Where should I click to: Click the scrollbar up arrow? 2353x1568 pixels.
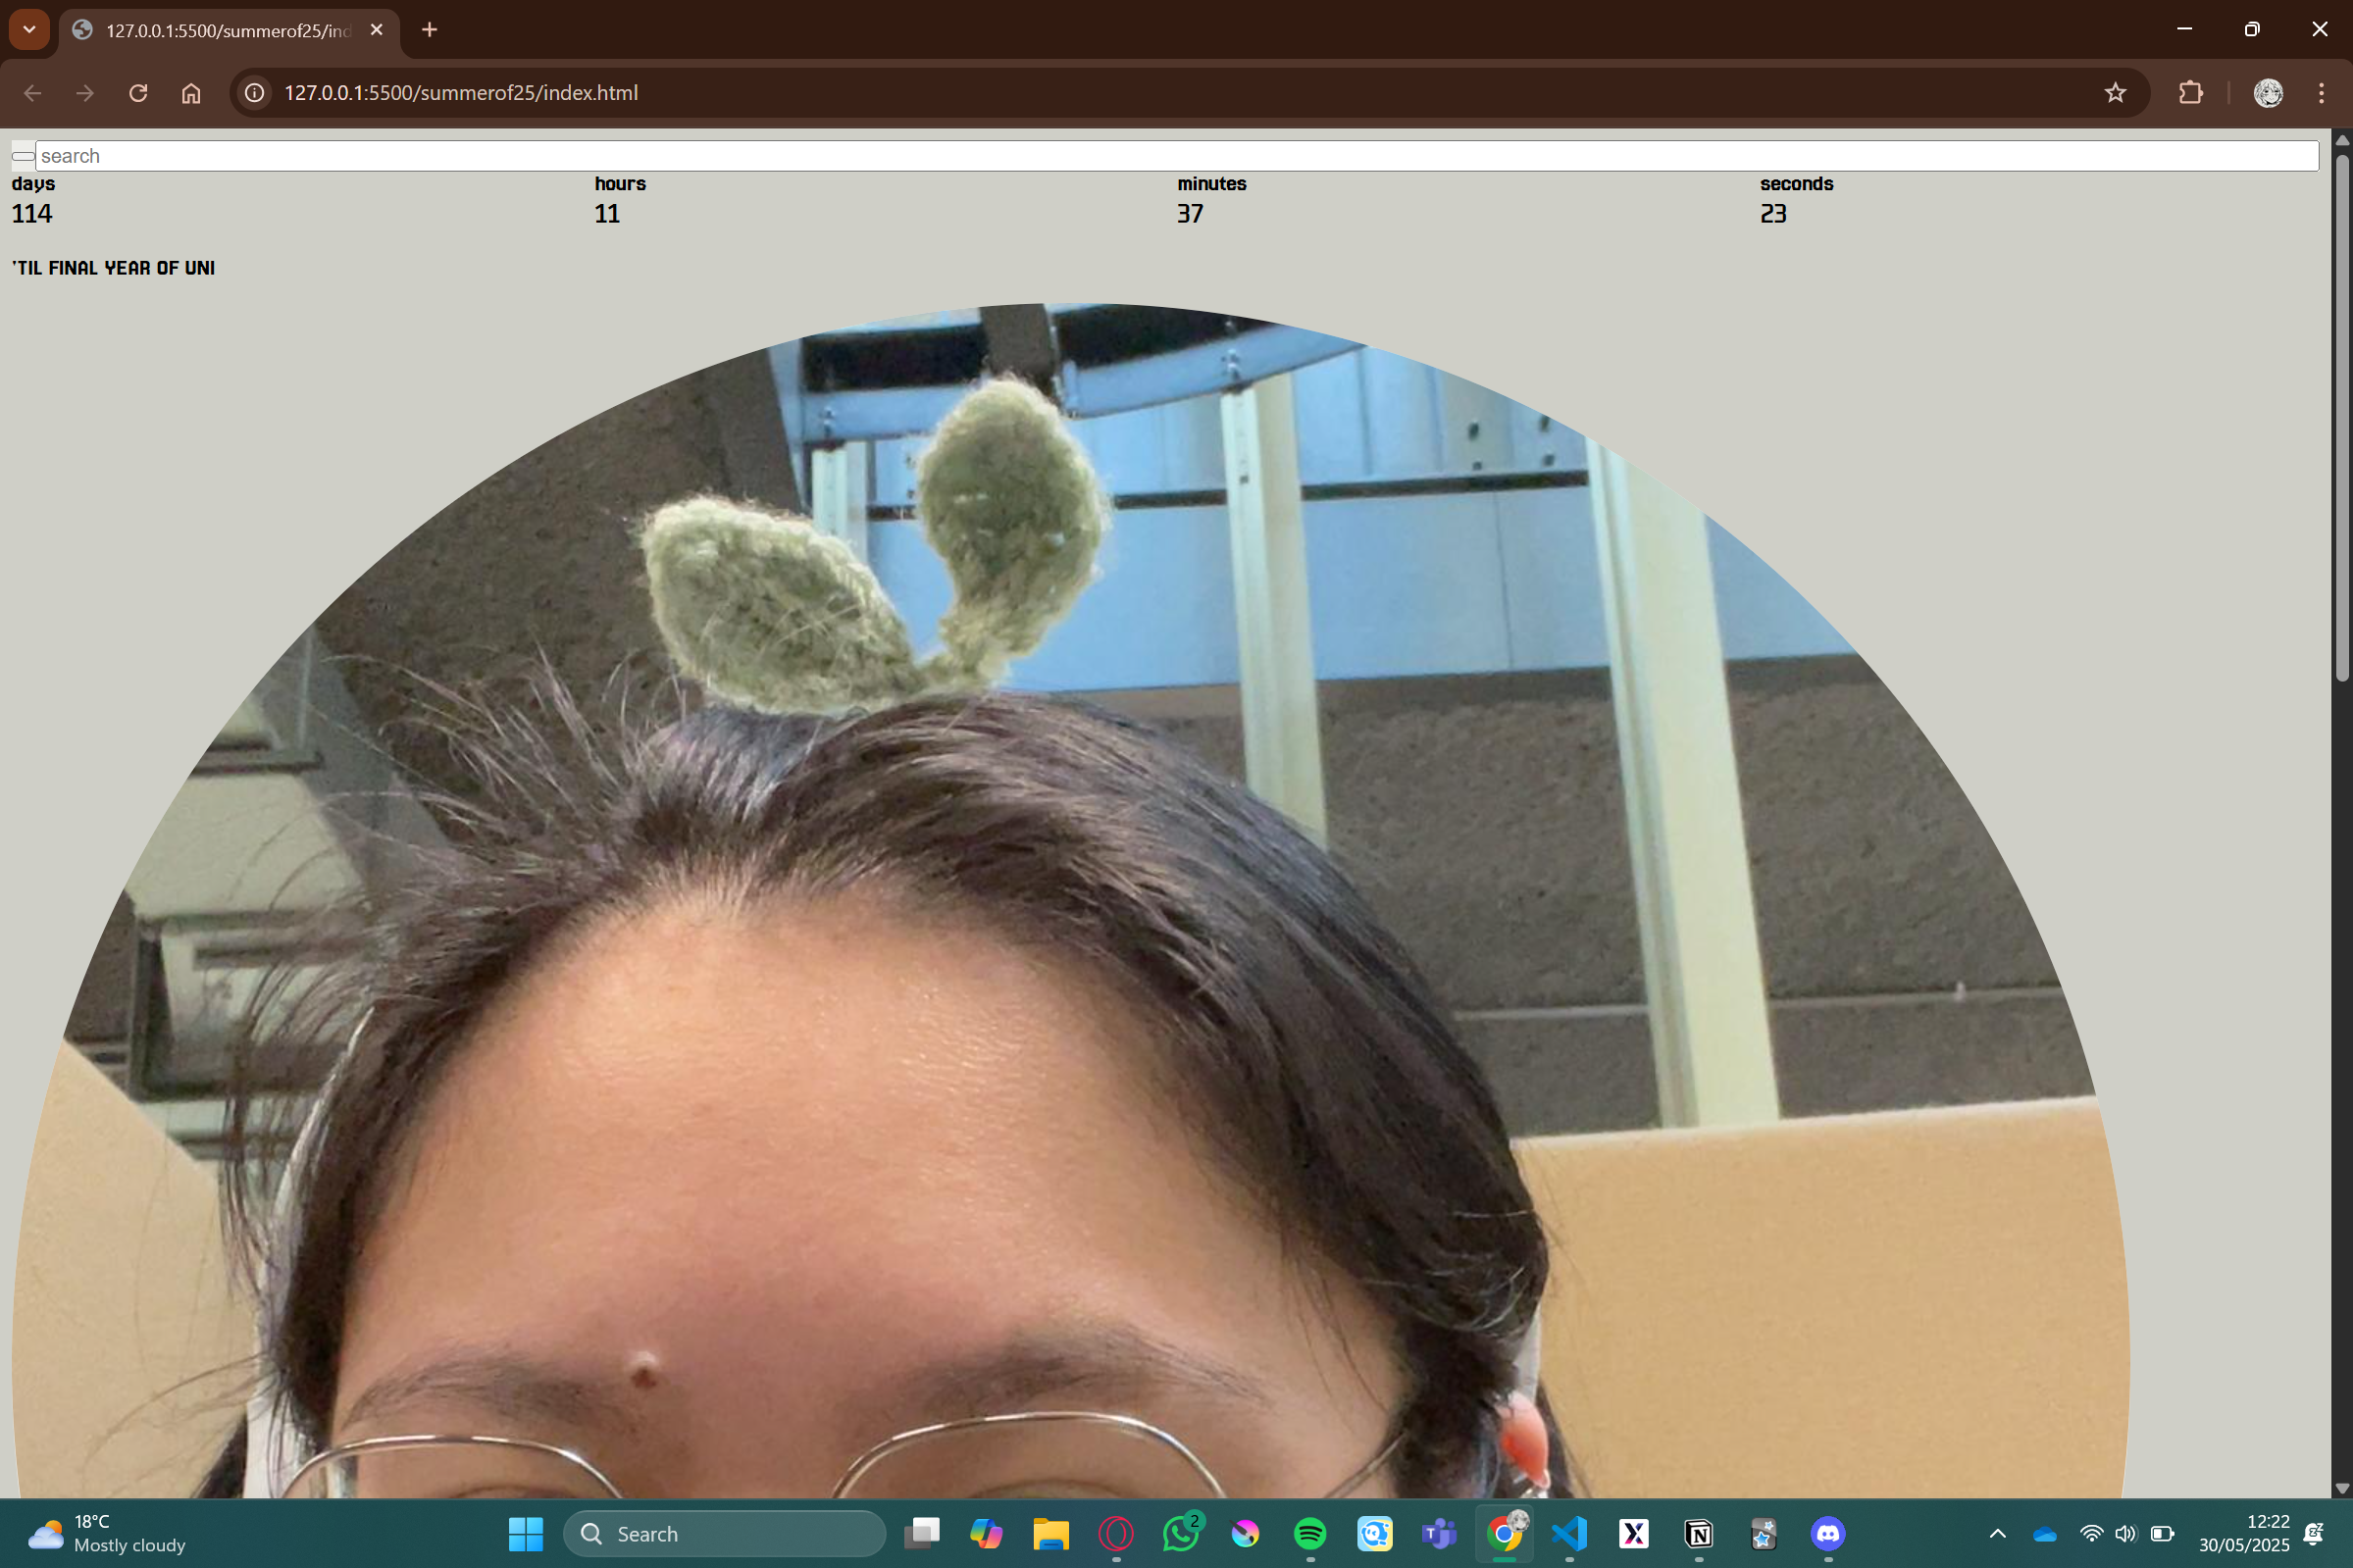tap(2342, 140)
